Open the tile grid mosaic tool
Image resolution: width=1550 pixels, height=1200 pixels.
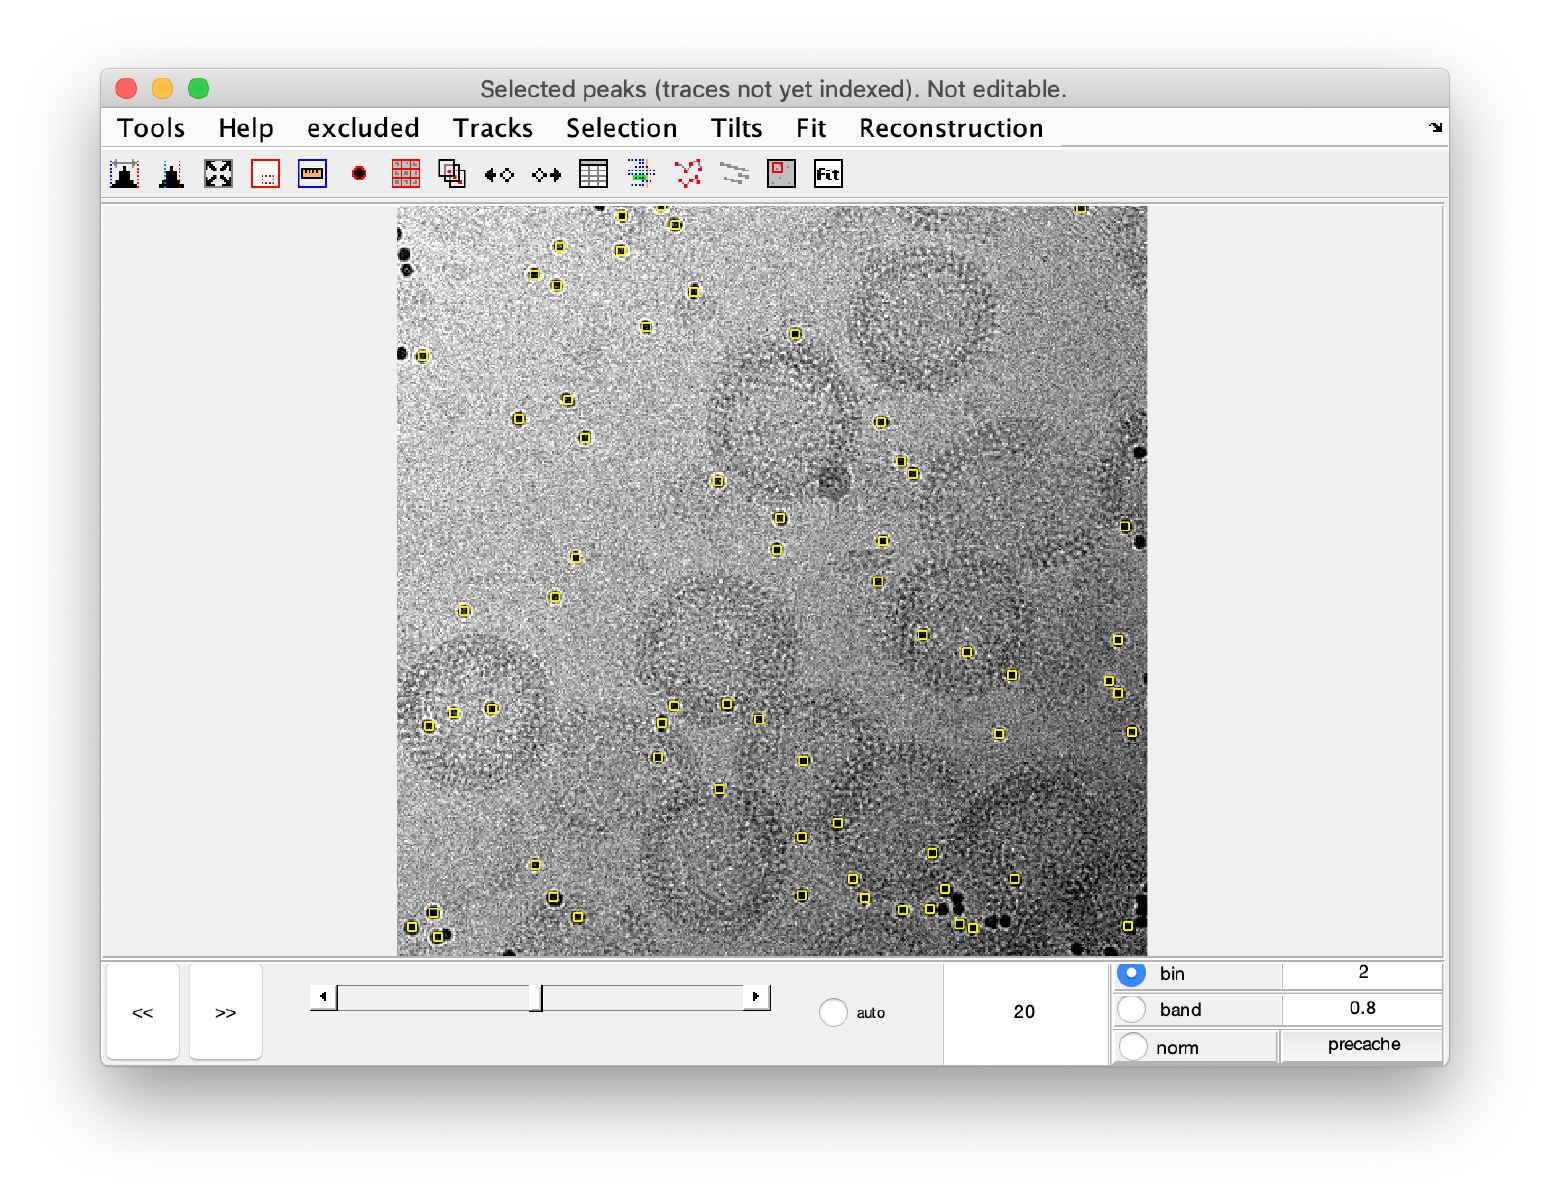pos(405,173)
